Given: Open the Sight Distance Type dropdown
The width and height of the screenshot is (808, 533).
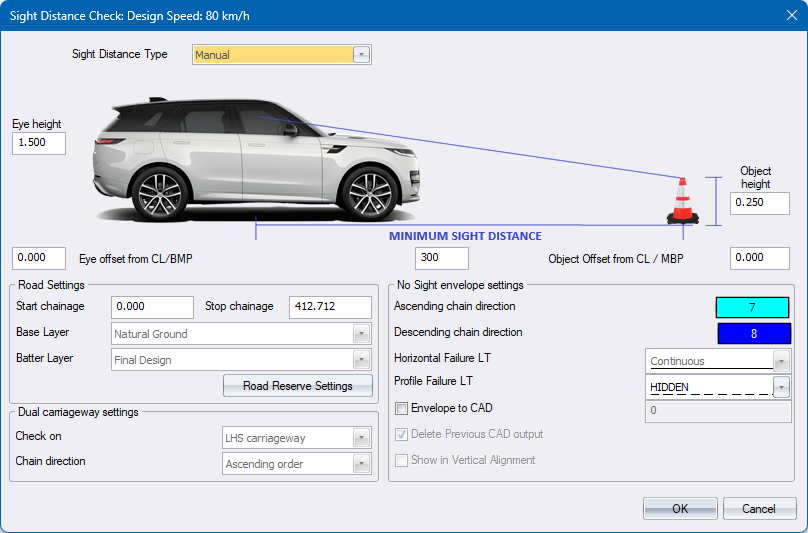Looking at the screenshot, I should click(x=361, y=55).
